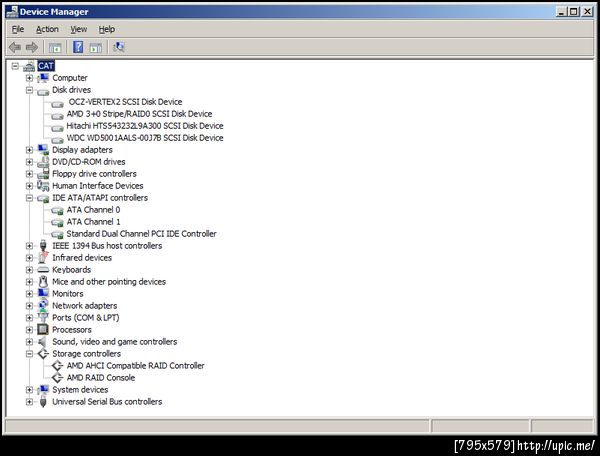Image resolution: width=600 pixels, height=456 pixels.
Task: Click the System devices category icon
Action: (x=43, y=390)
